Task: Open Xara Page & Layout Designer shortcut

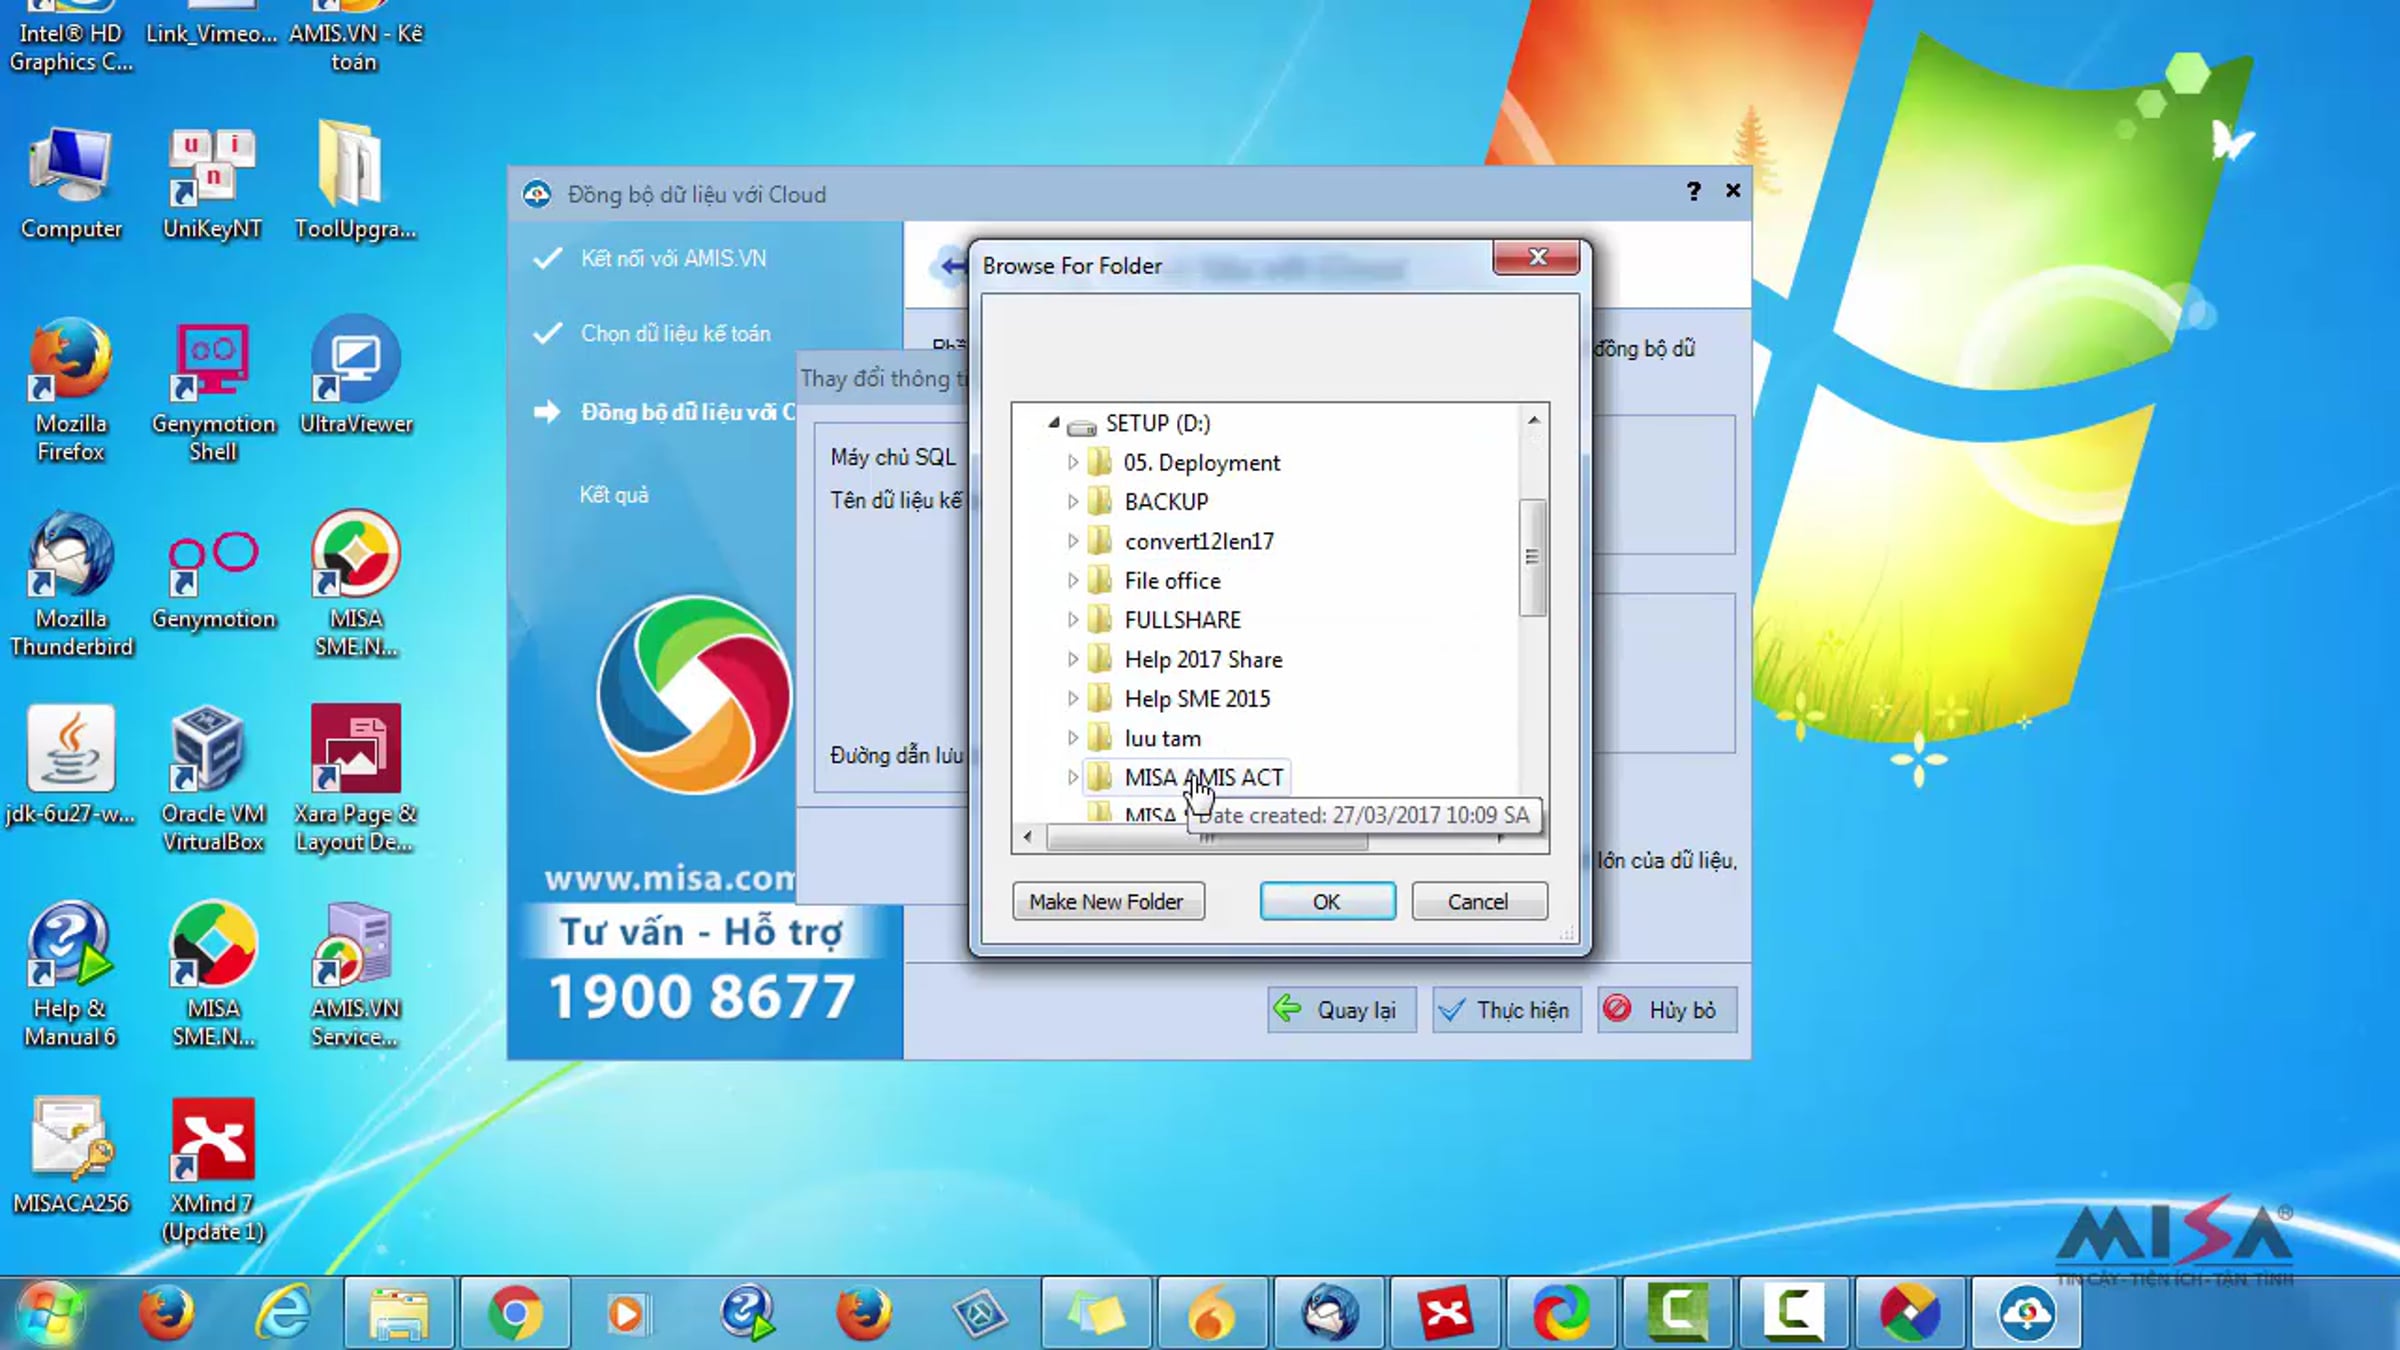Action: [x=355, y=780]
